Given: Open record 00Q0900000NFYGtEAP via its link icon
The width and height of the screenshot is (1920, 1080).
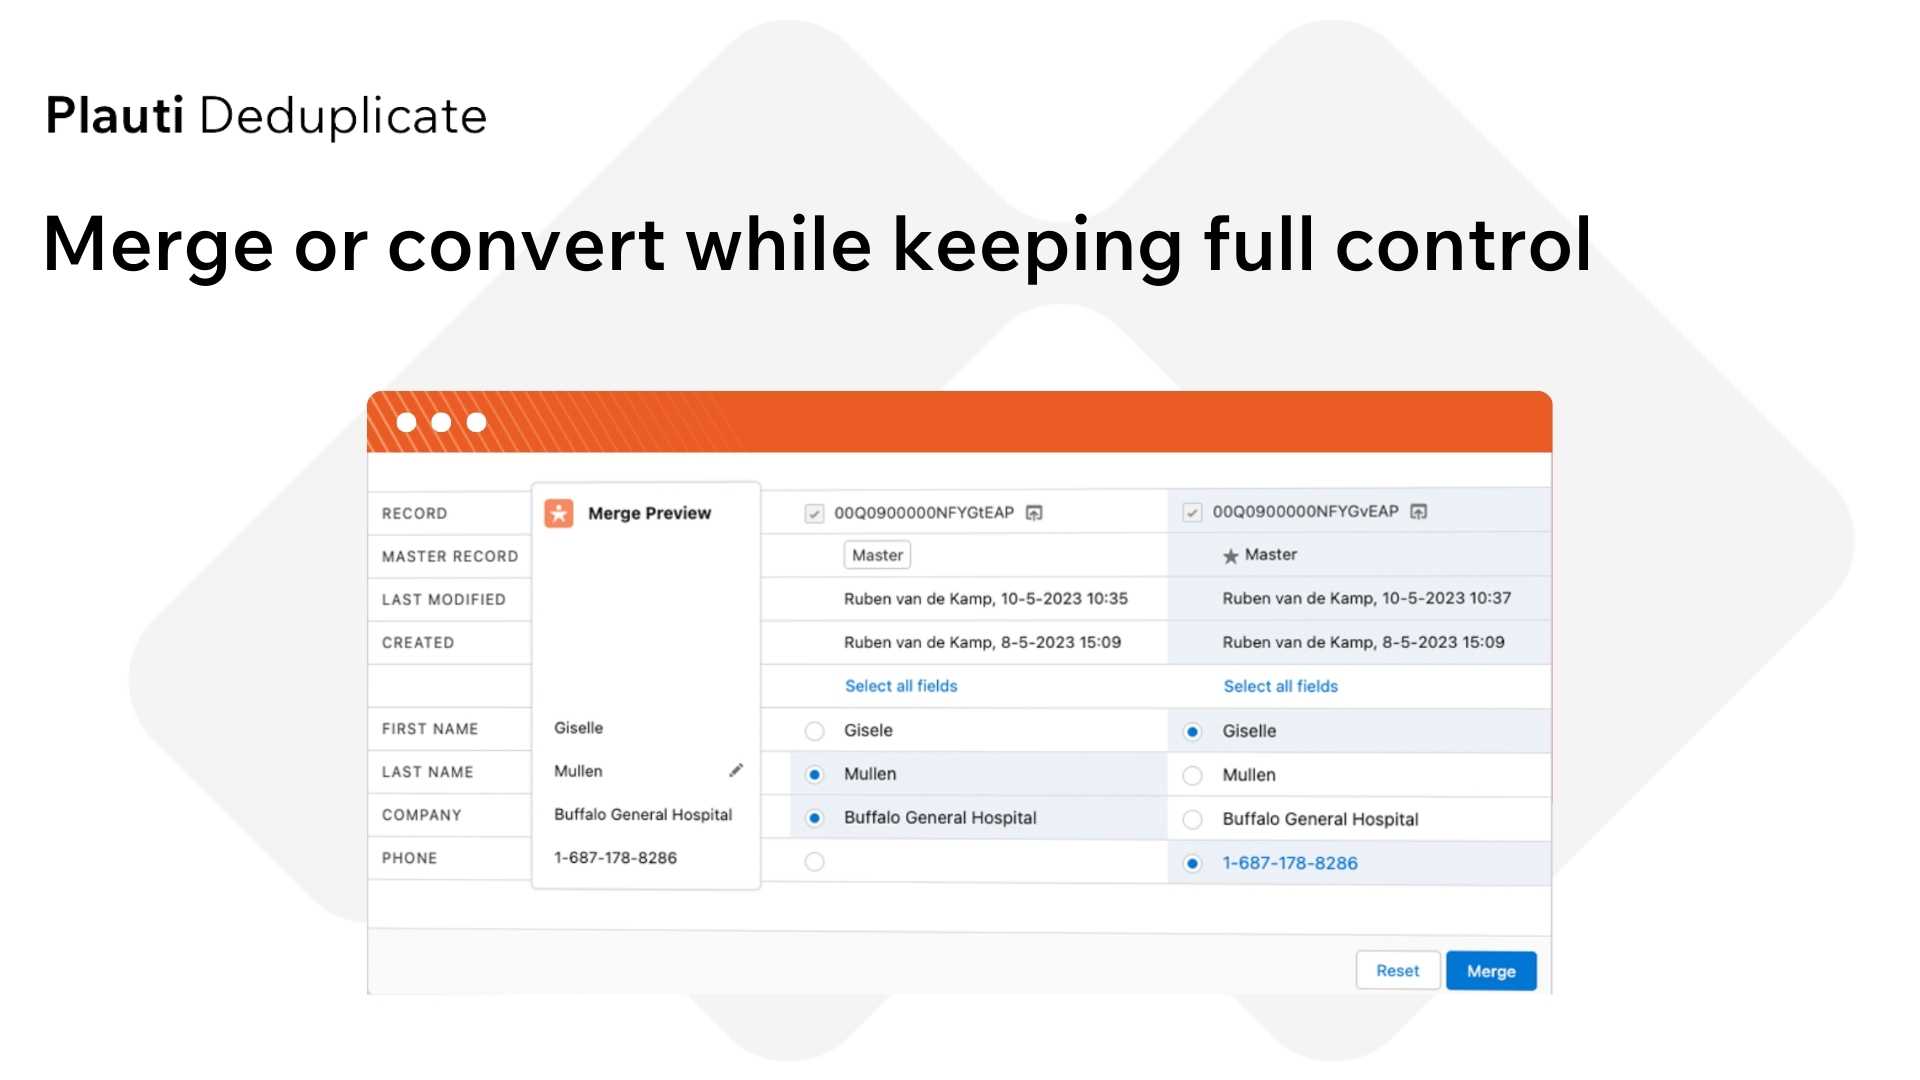Looking at the screenshot, I should pyautogui.click(x=1034, y=513).
